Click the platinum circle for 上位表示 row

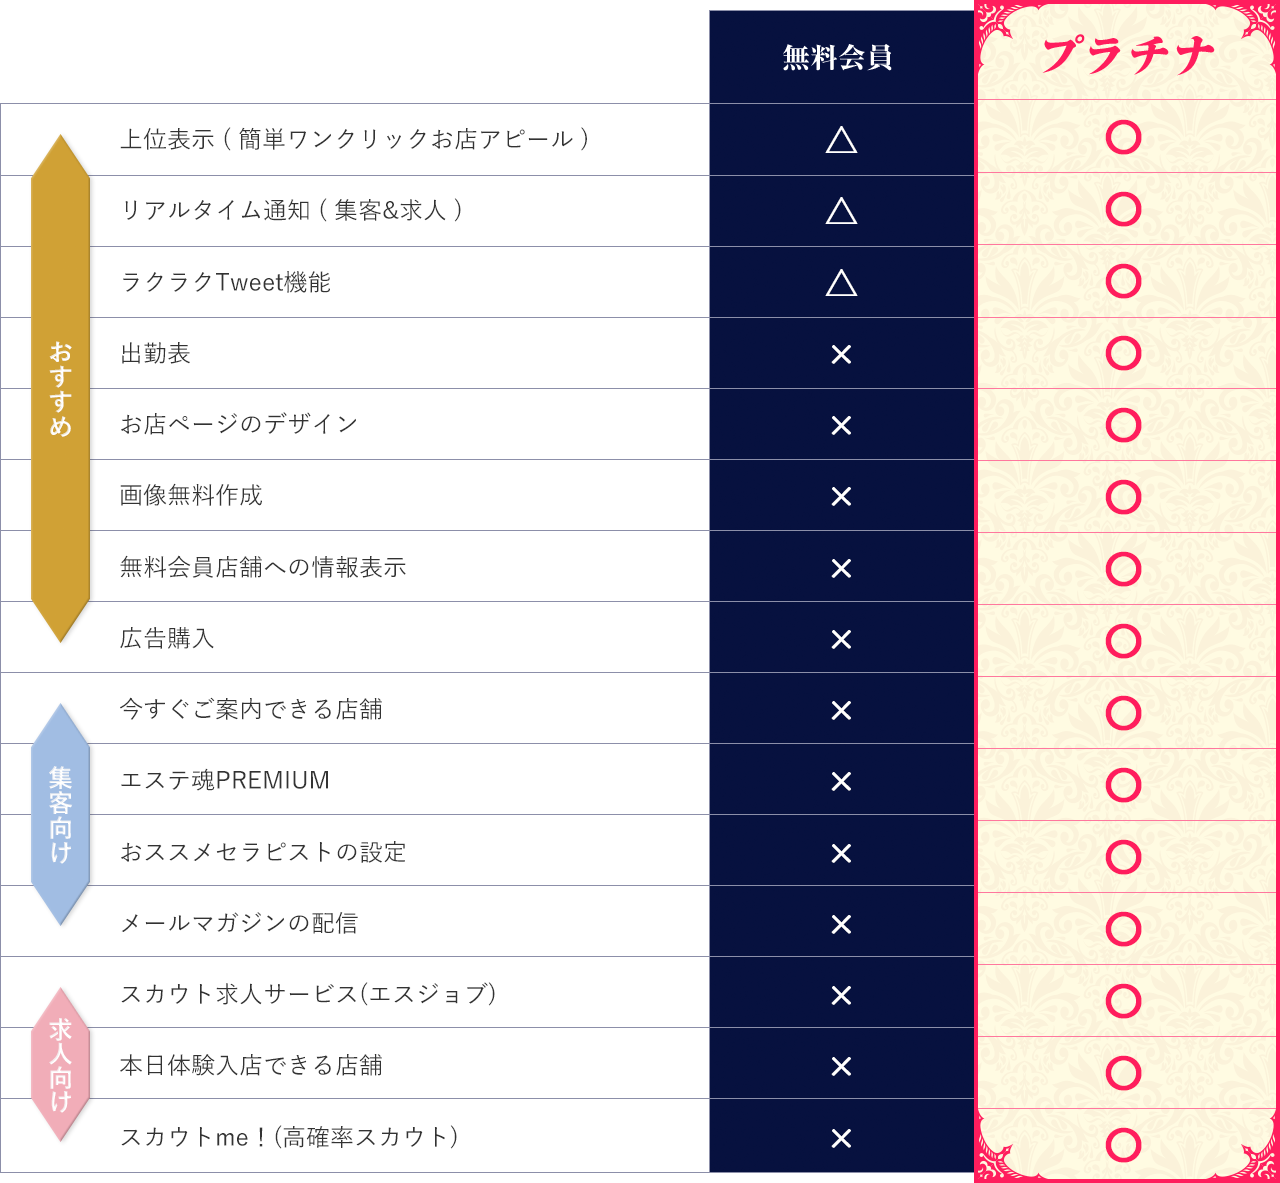tap(1124, 137)
